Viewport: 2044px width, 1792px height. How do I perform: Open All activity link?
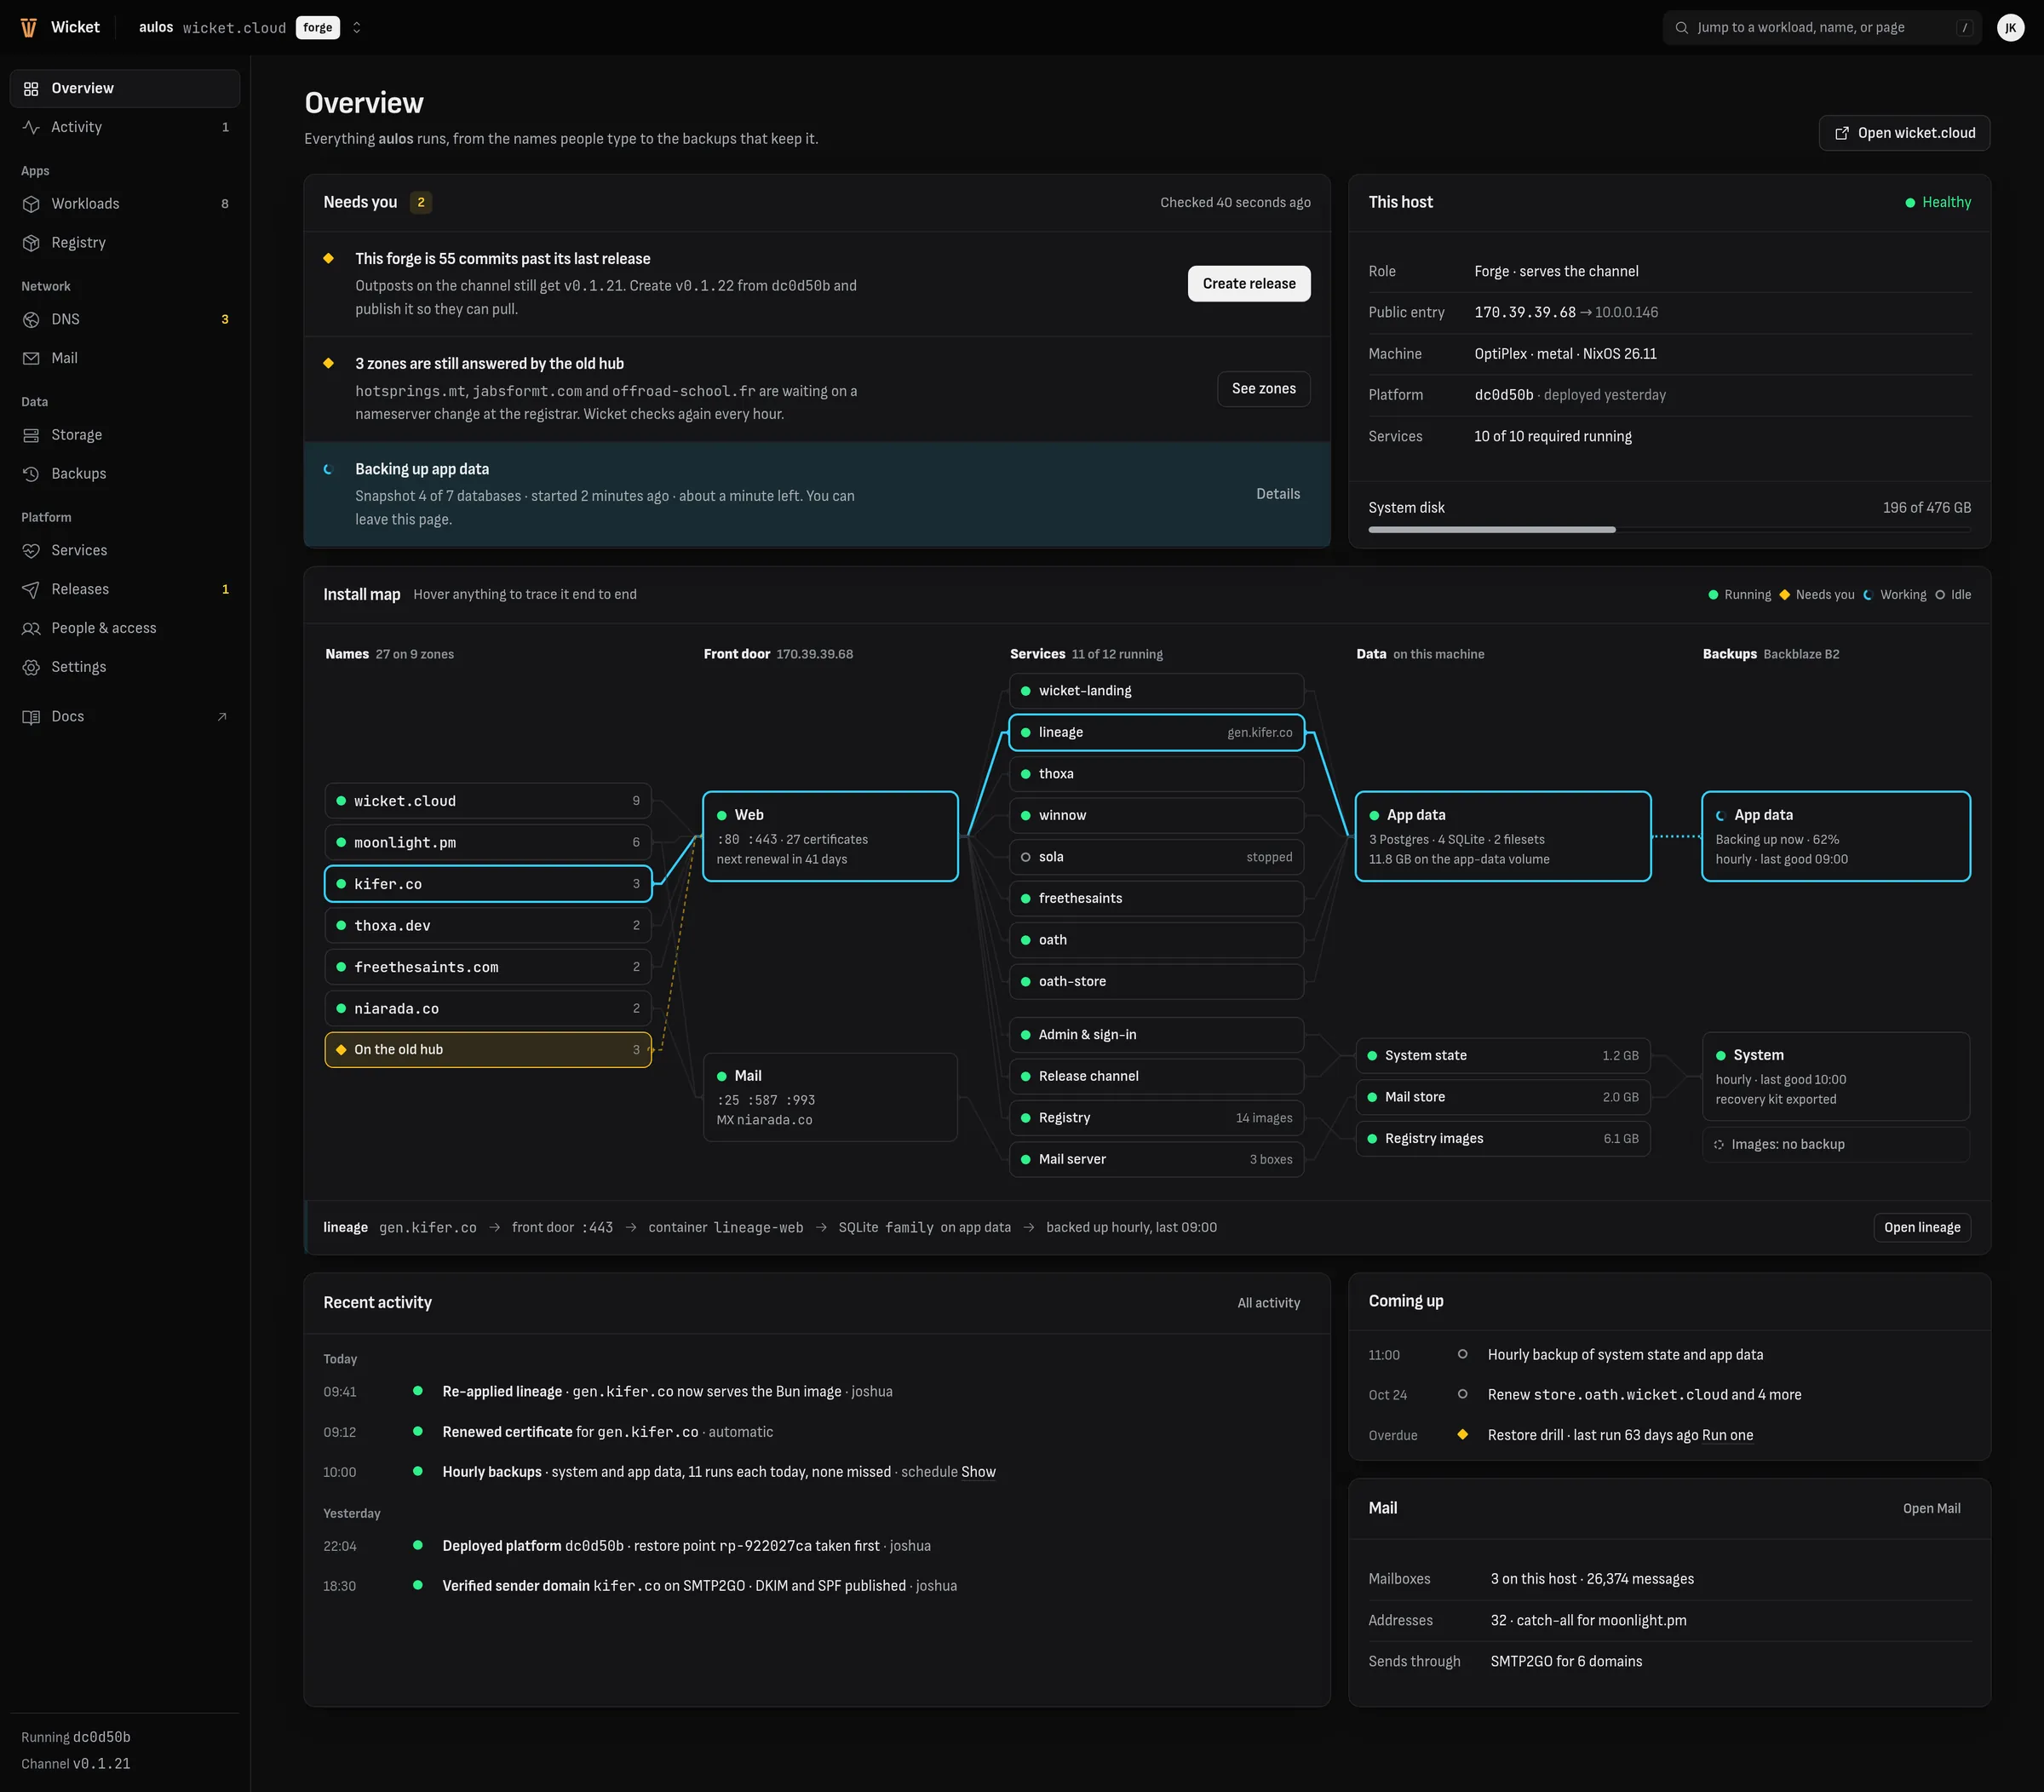tap(1268, 1303)
